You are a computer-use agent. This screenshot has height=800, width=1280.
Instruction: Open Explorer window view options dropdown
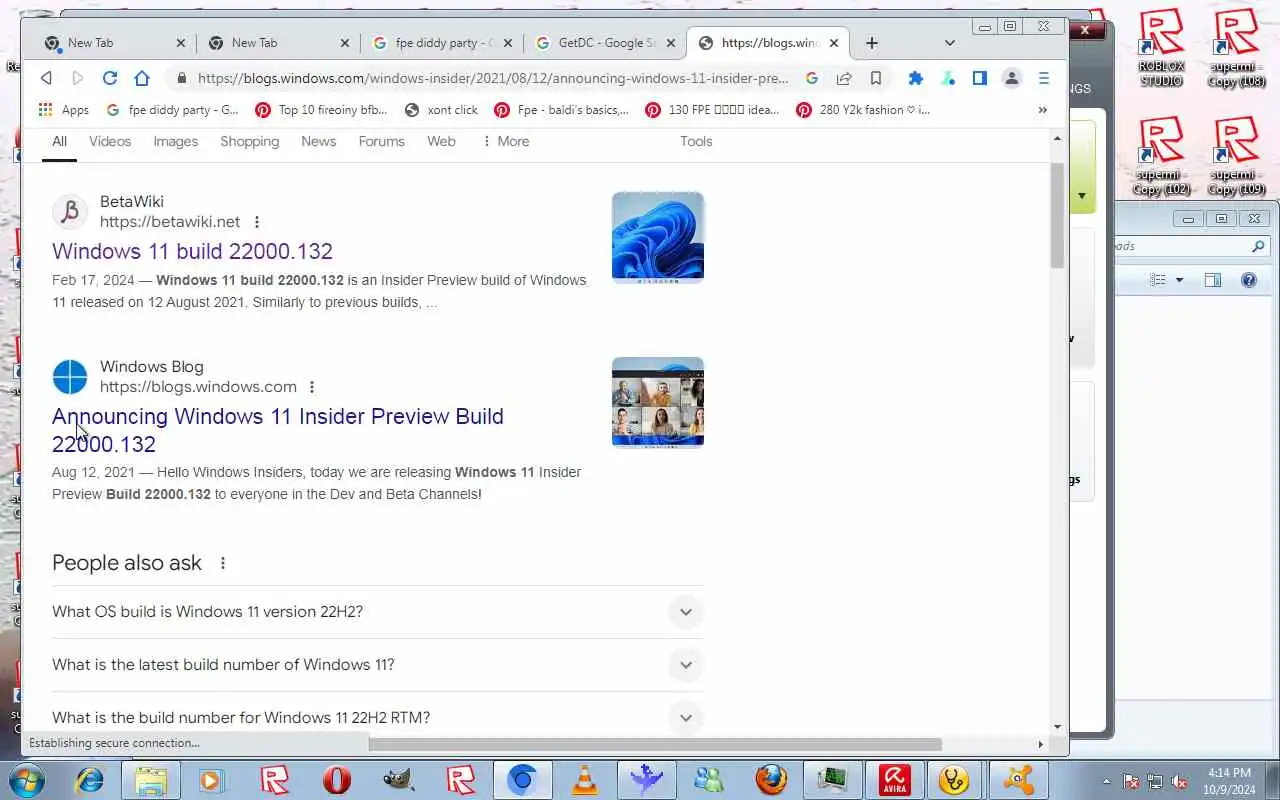[x=1180, y=280]
